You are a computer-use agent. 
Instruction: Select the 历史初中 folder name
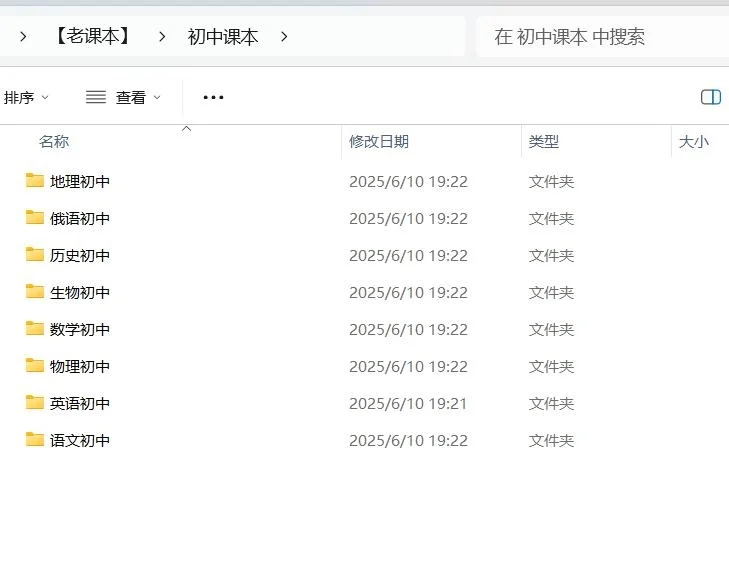click(80, 255)
